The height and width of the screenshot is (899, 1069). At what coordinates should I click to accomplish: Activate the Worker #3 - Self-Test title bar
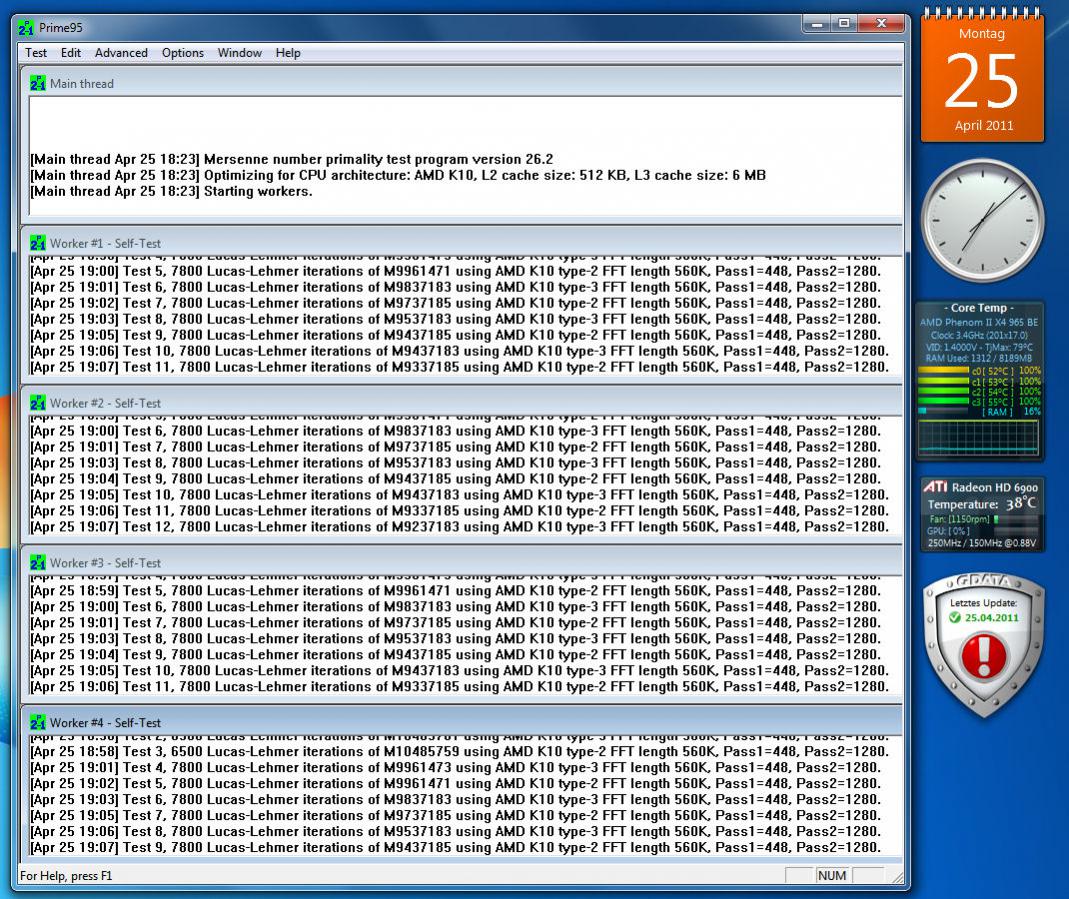[462, 563]
